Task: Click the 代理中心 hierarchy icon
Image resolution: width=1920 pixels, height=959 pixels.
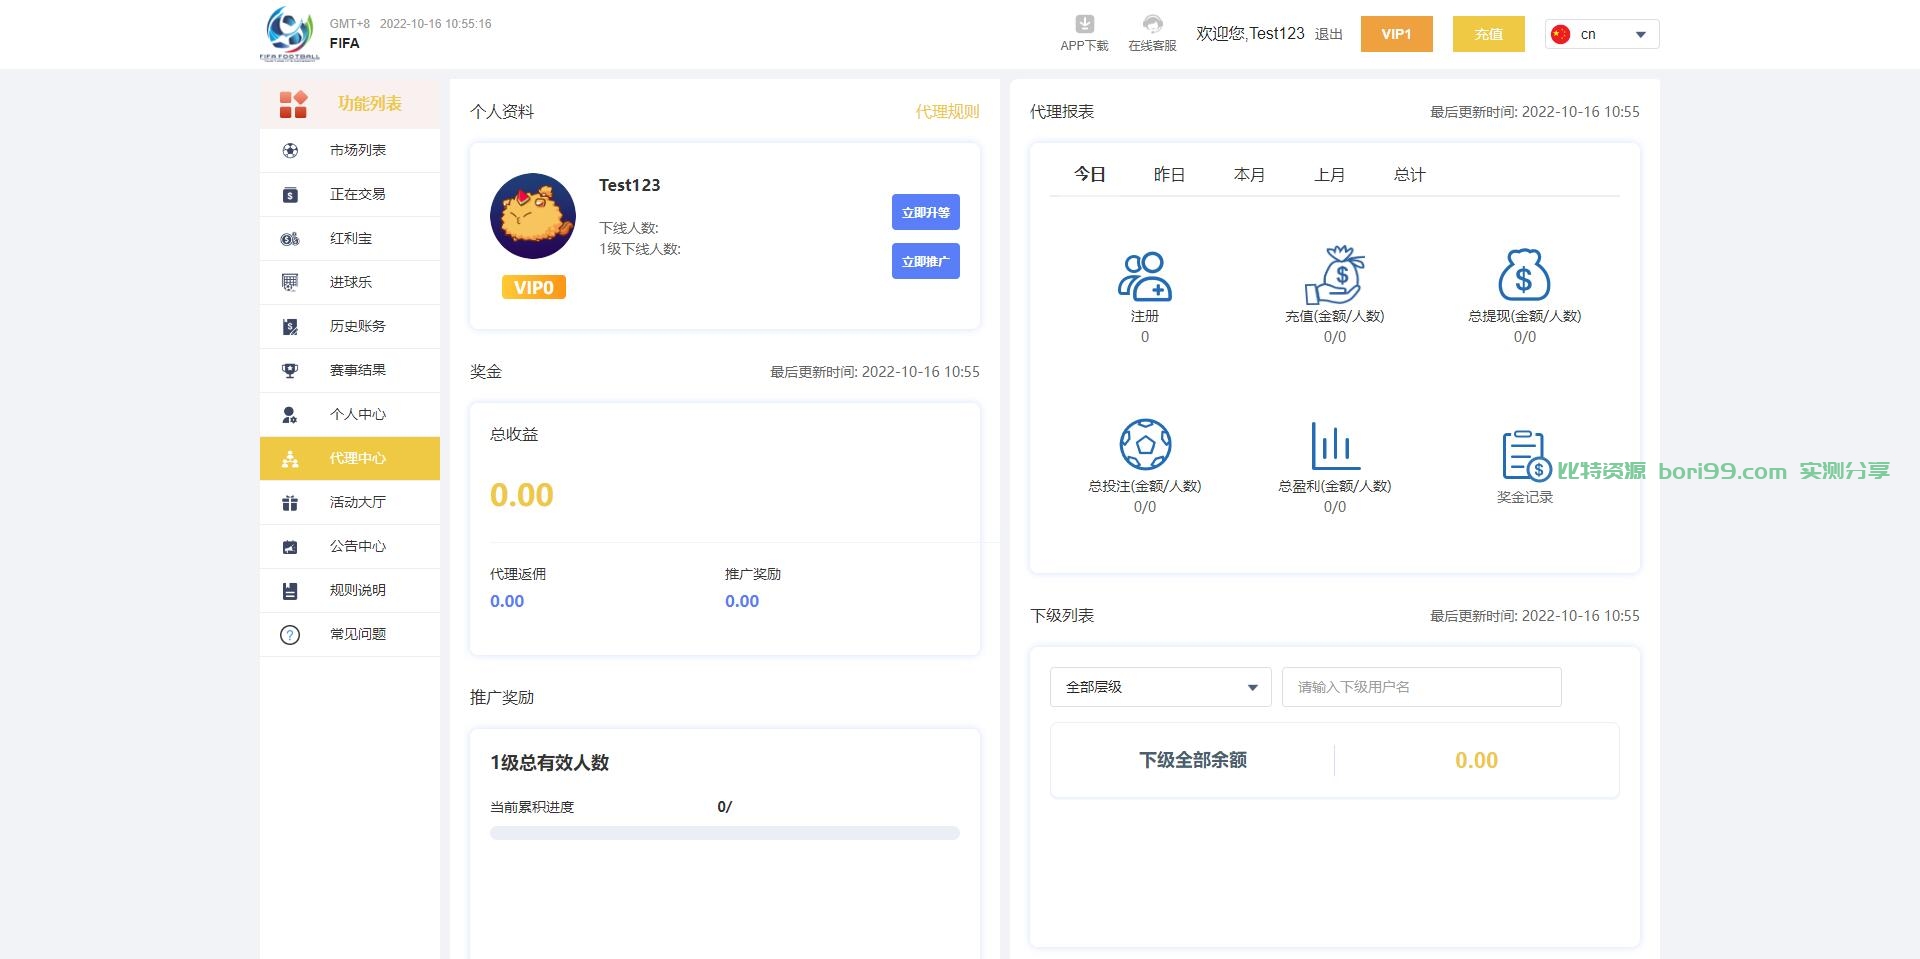Action: [290, 459]
